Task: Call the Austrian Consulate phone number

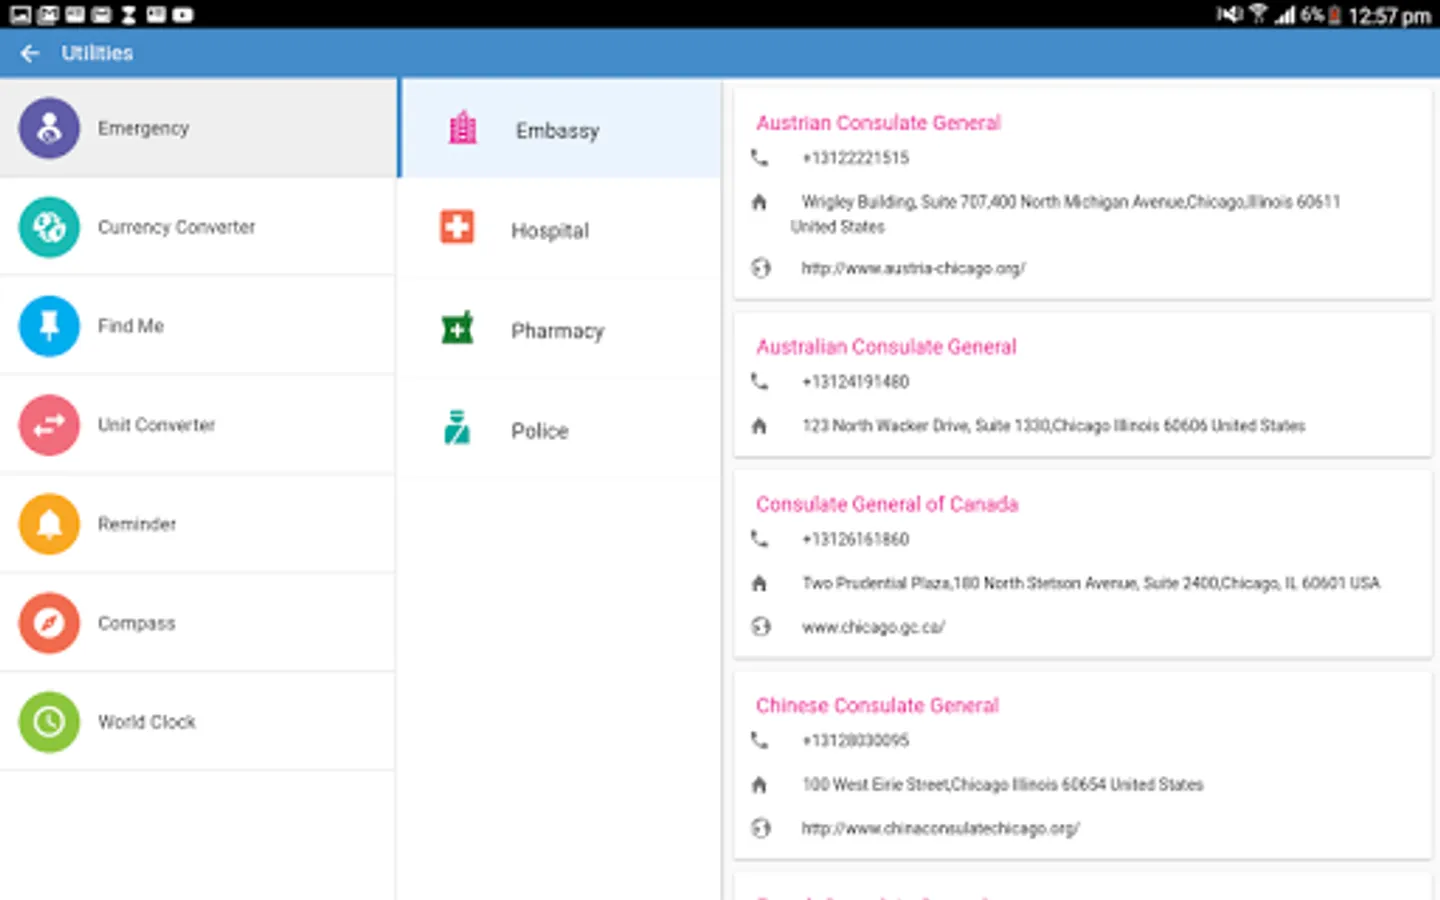Action: click(x=855, y=158)
